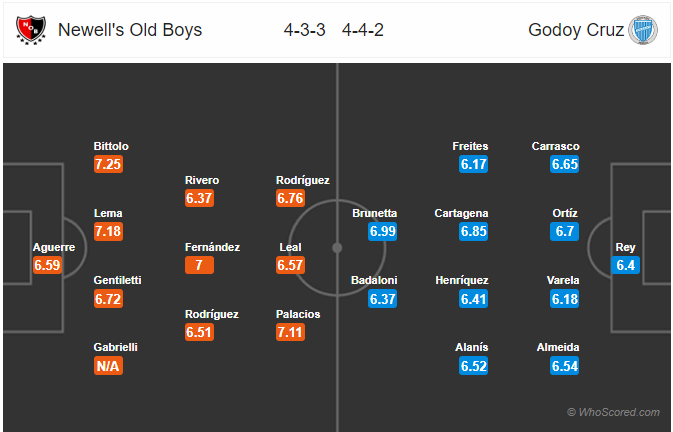Open the Newell's Old Boys team name
The width and height of the screenshot is (673, 432).
(130, 30)
